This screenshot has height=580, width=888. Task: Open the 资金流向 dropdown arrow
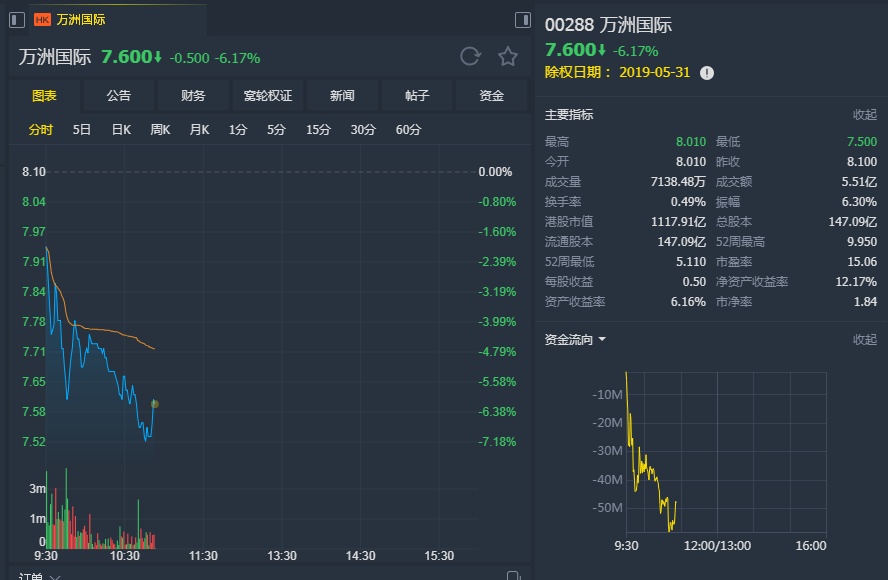(x=602, y=340)
